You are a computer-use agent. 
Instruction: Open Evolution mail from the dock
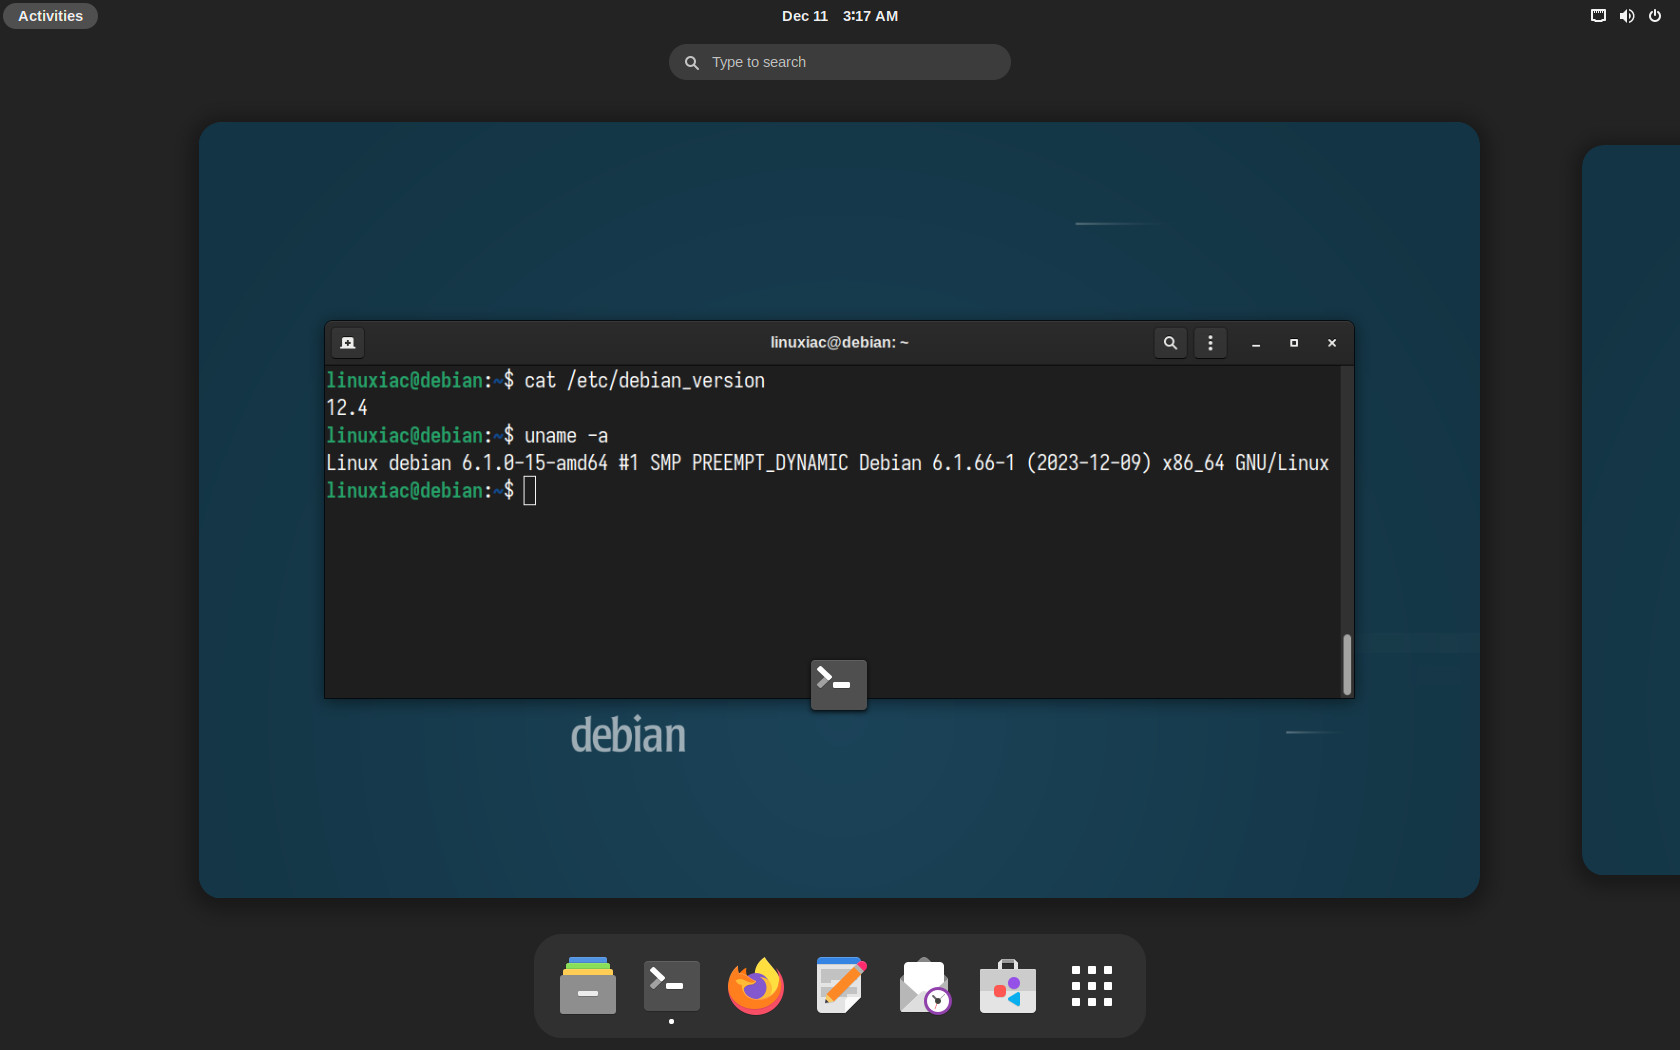(924, 986)
